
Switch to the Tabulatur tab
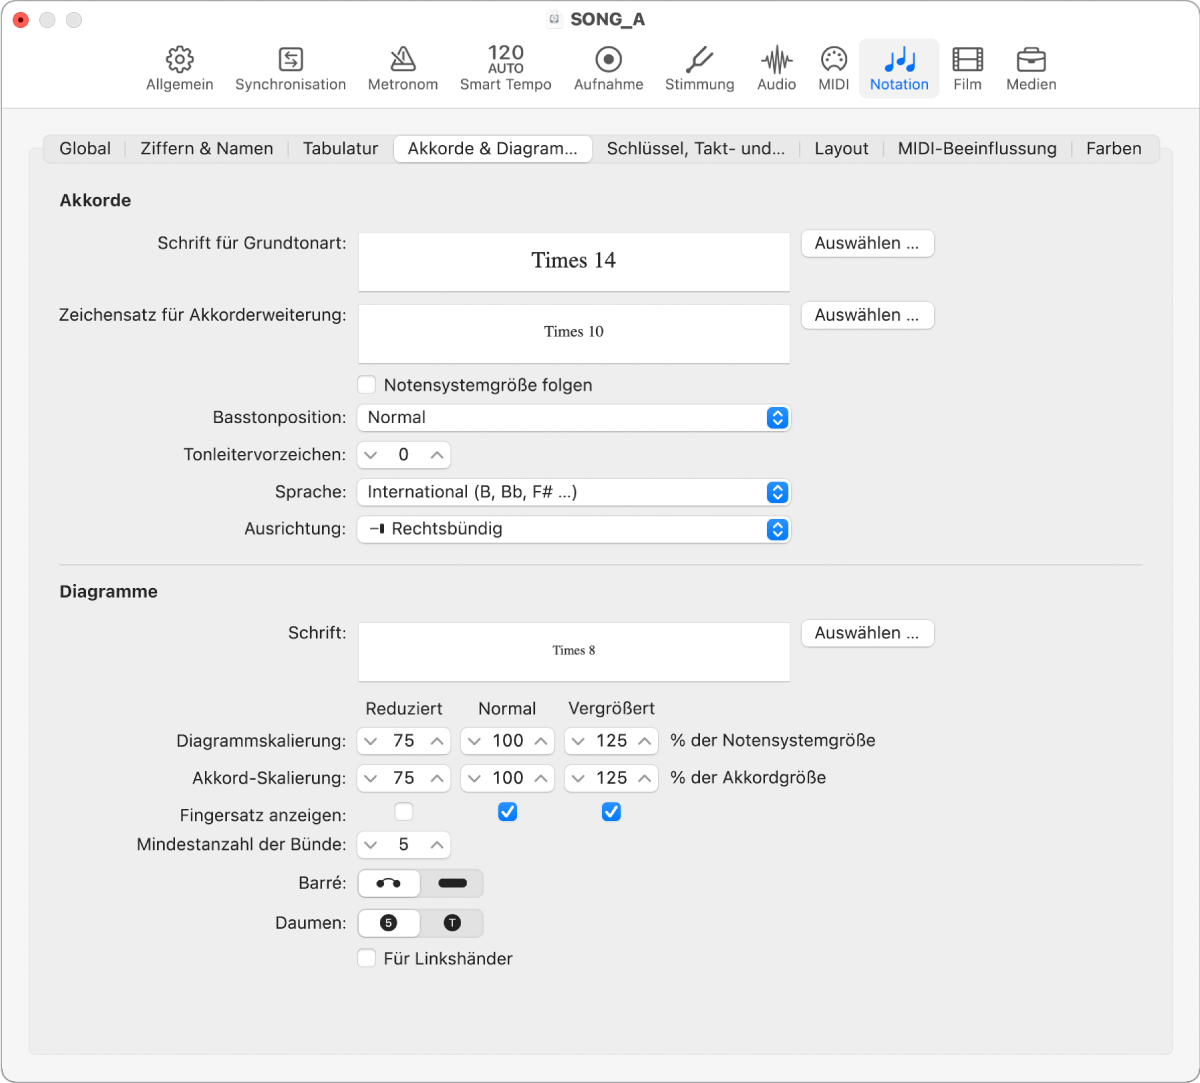340,148
